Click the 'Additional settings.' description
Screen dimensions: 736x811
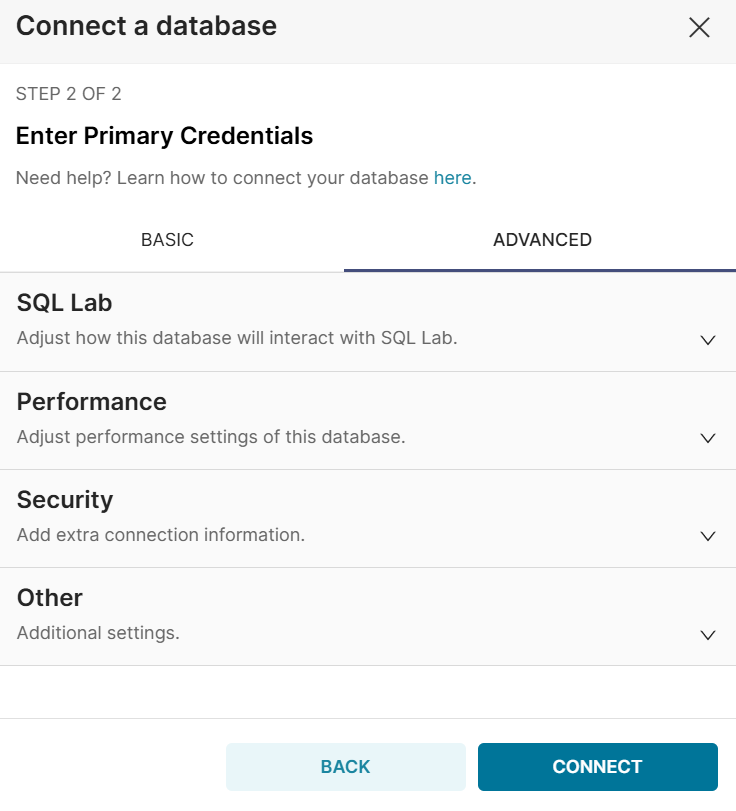98,633
